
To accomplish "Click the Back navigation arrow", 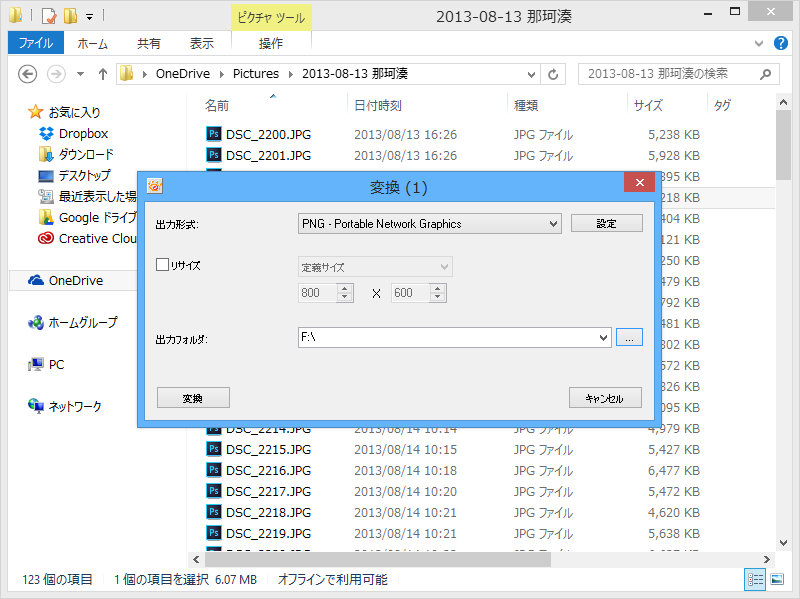I will [28, 74].
